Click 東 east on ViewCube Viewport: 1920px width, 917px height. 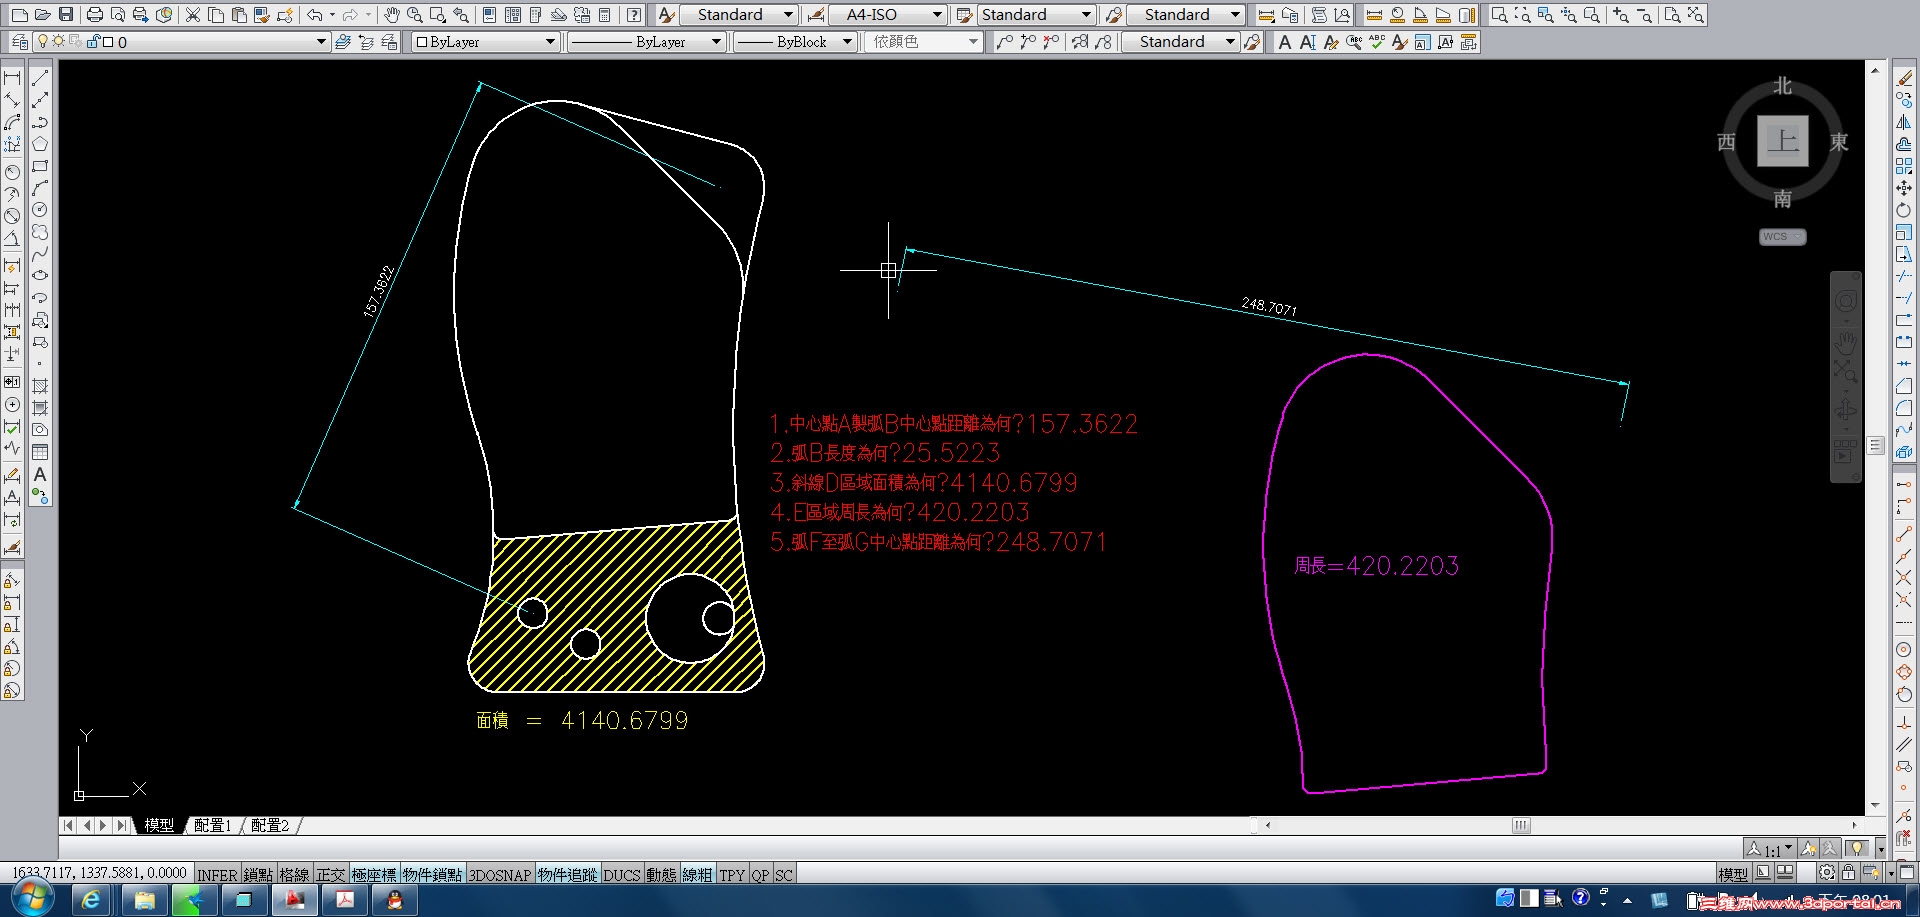tap(1838, 142)
